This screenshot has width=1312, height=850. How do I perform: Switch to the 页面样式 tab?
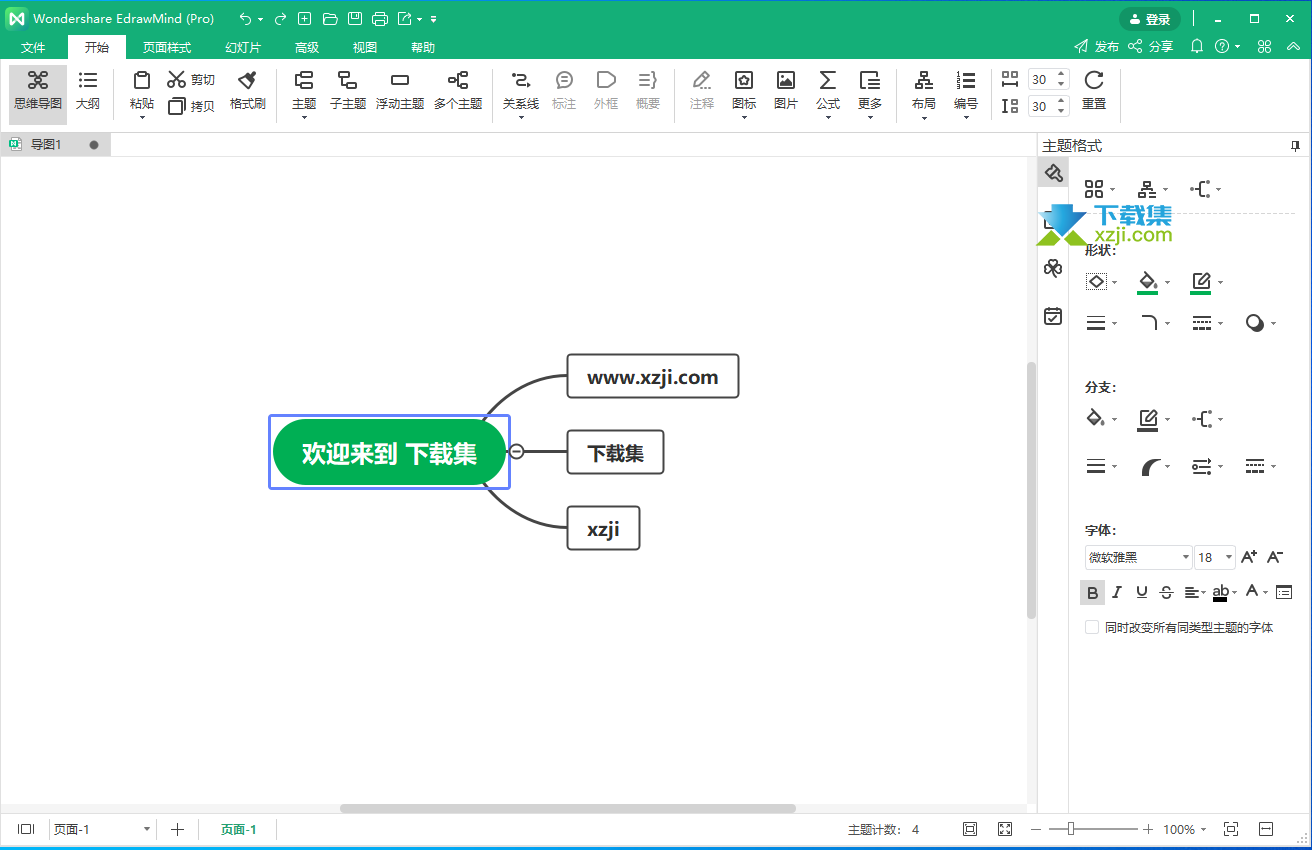[x=166, y=47]
